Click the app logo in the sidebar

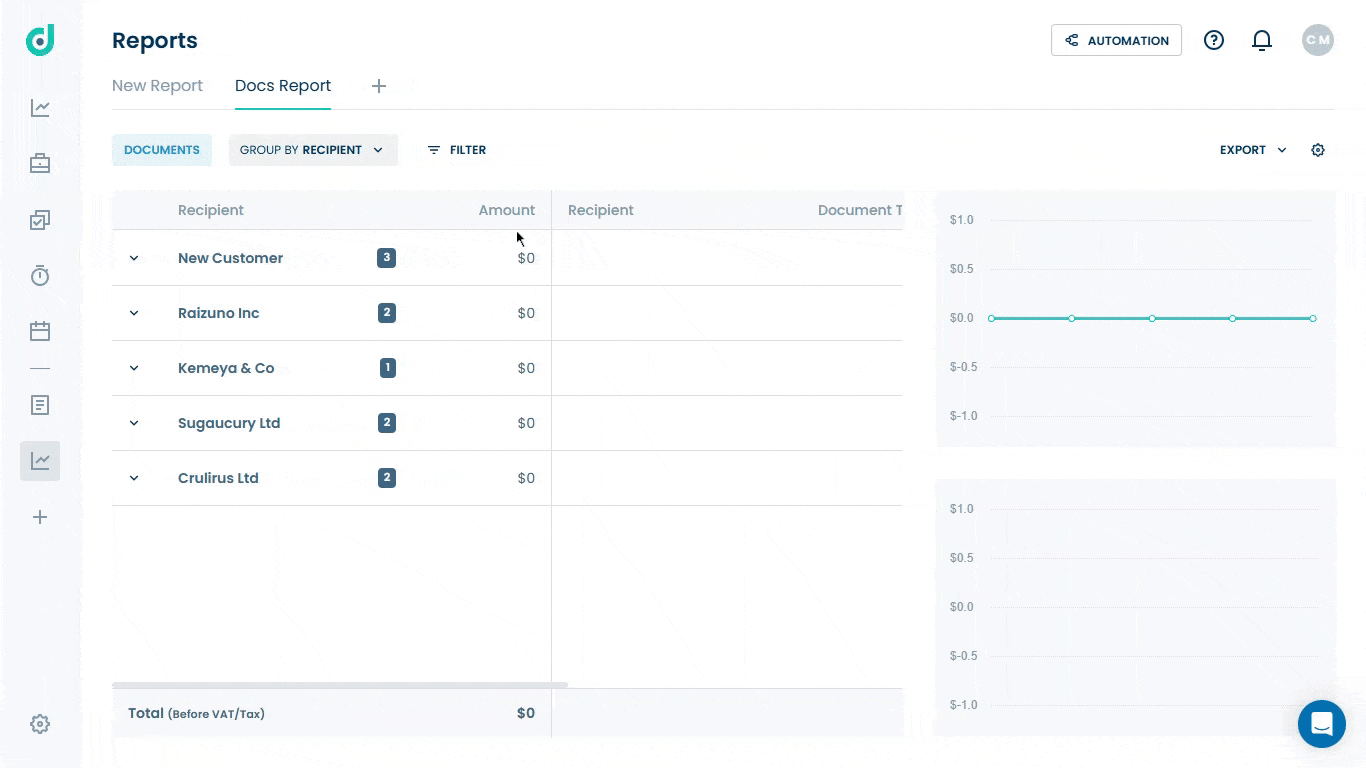click(40, 40)
